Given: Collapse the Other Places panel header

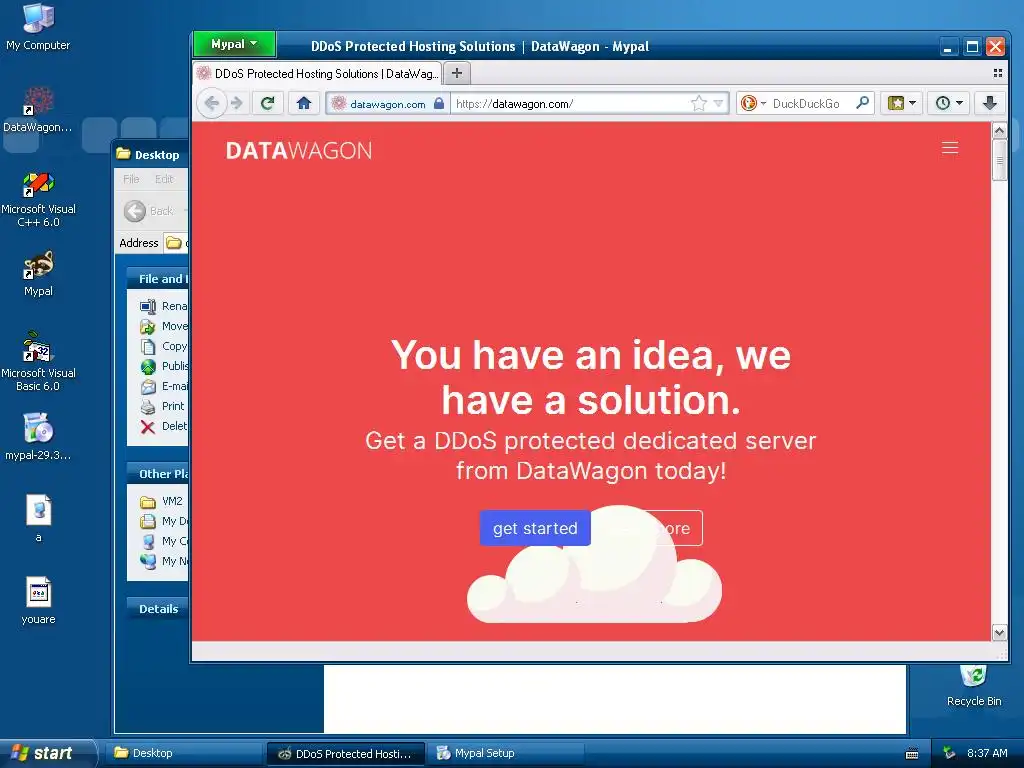Looking at the screenshot, I should tap(157, 474).
